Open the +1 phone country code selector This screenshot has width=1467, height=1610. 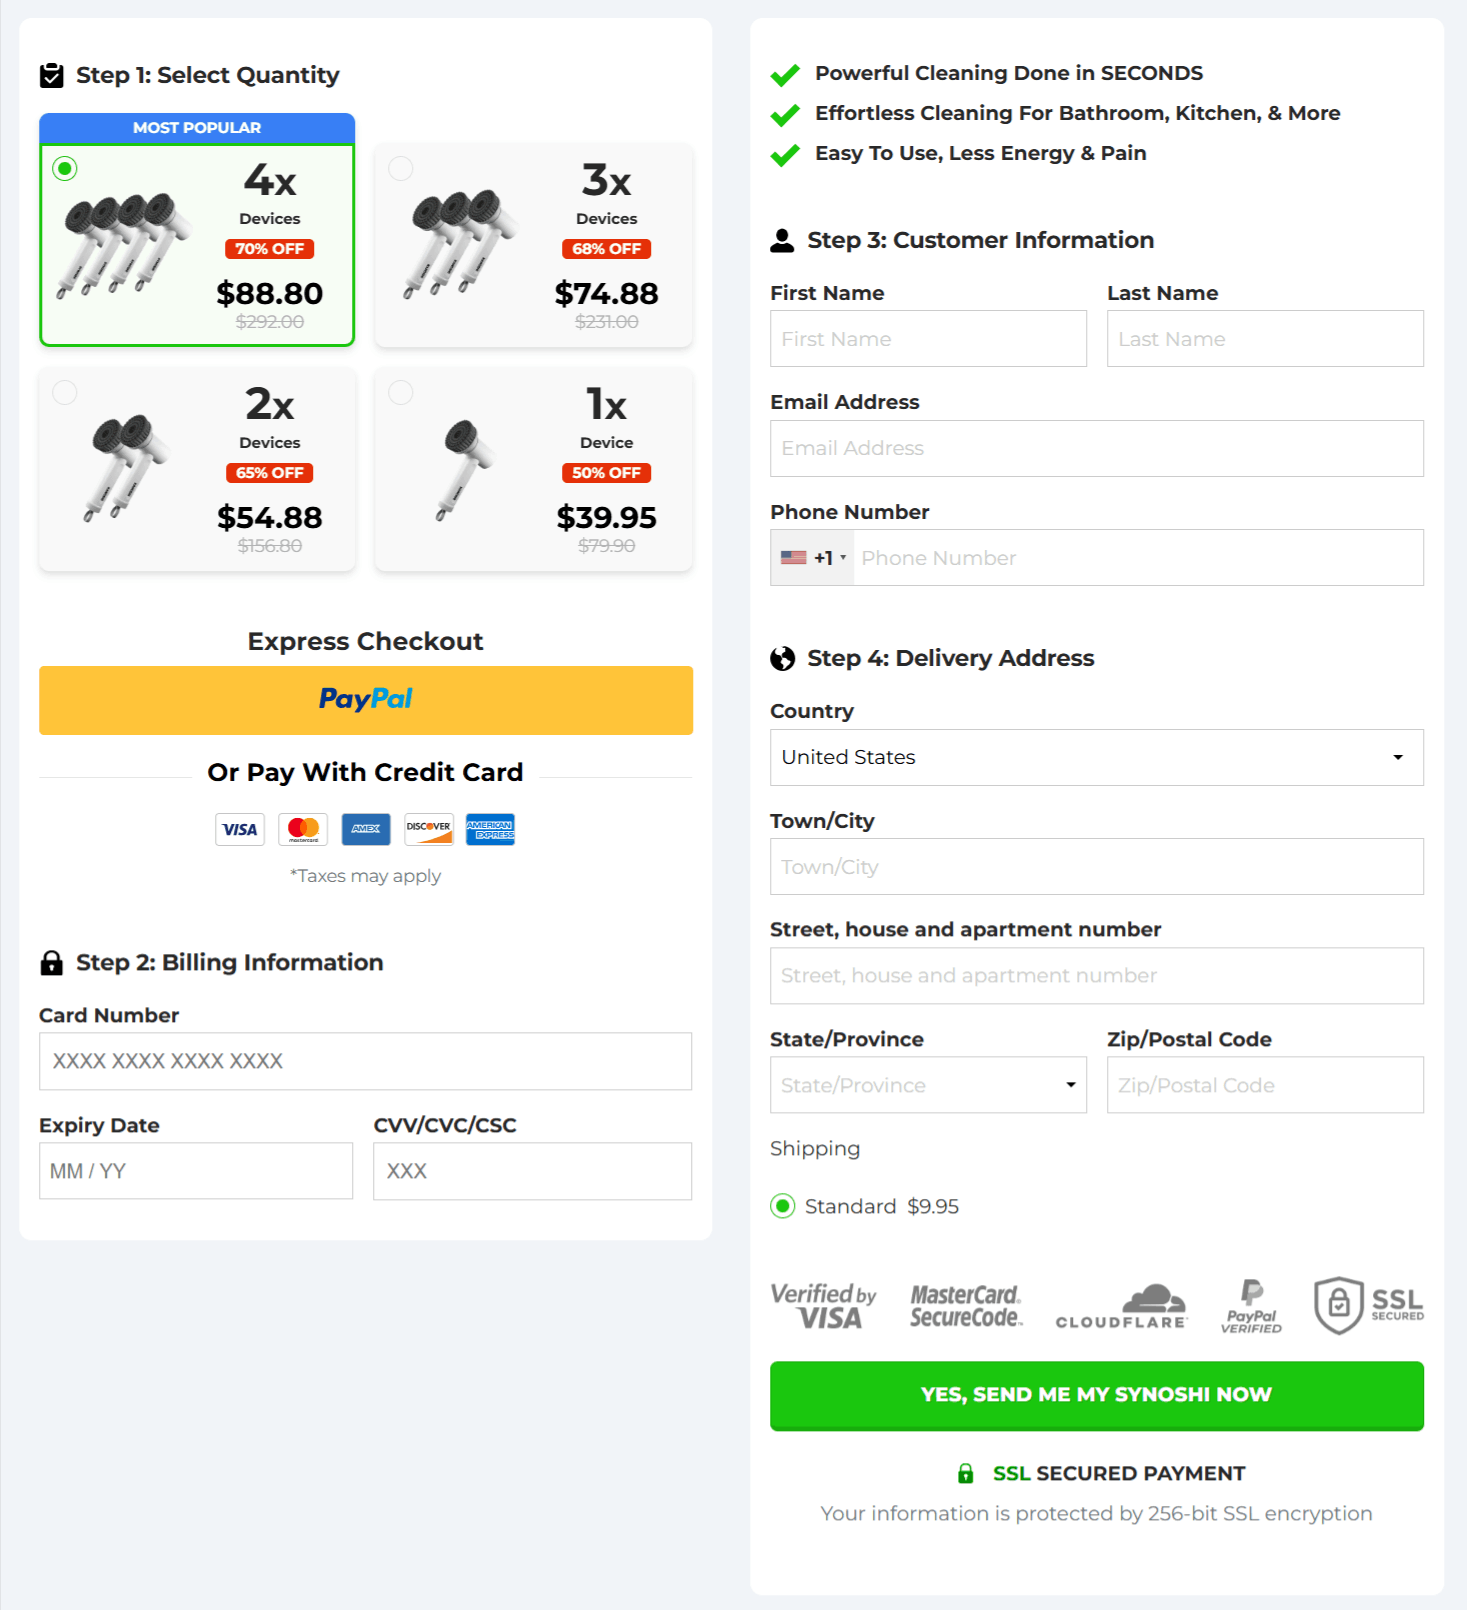pos(814,558)
